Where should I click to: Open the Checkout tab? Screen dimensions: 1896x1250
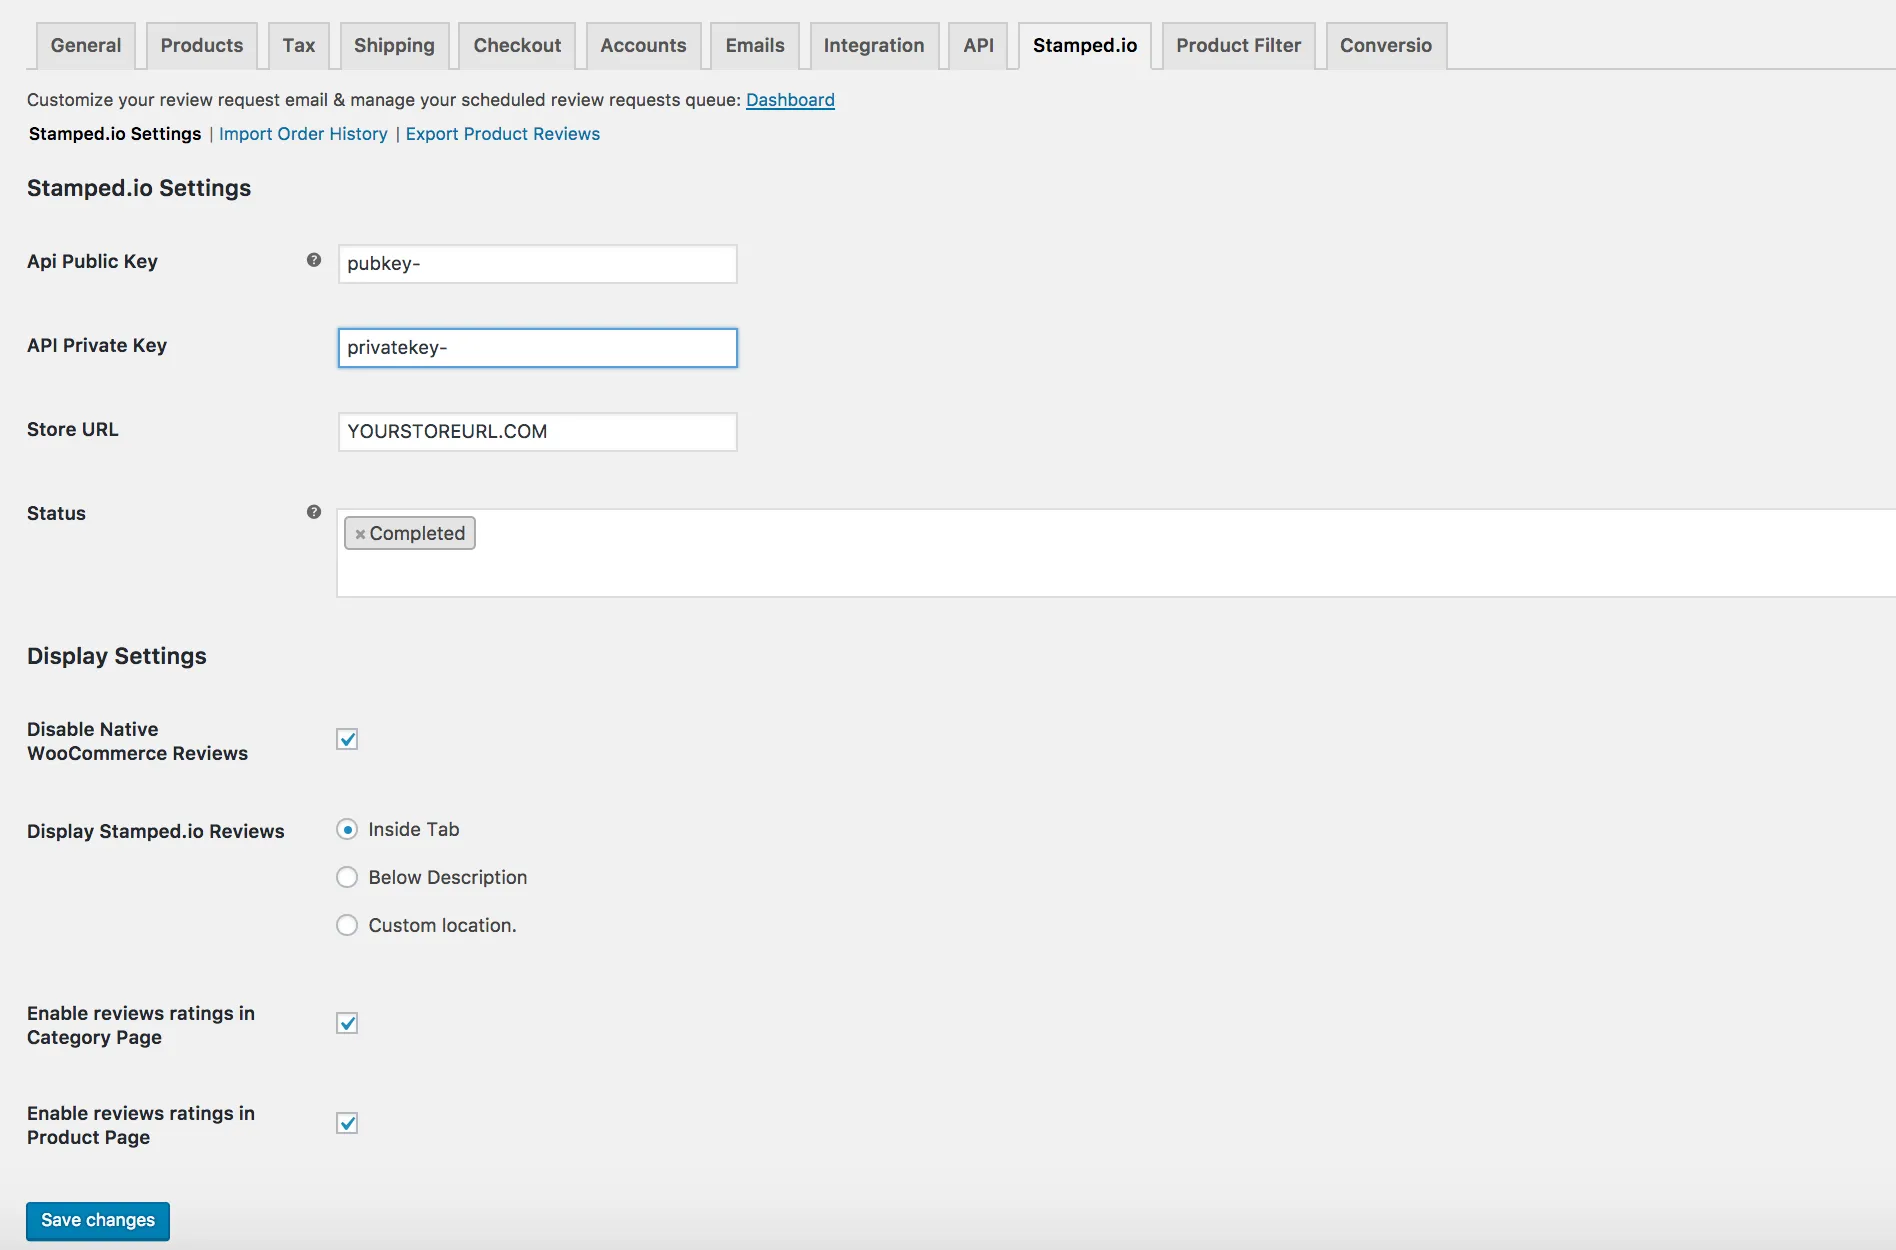coord(517,46)
